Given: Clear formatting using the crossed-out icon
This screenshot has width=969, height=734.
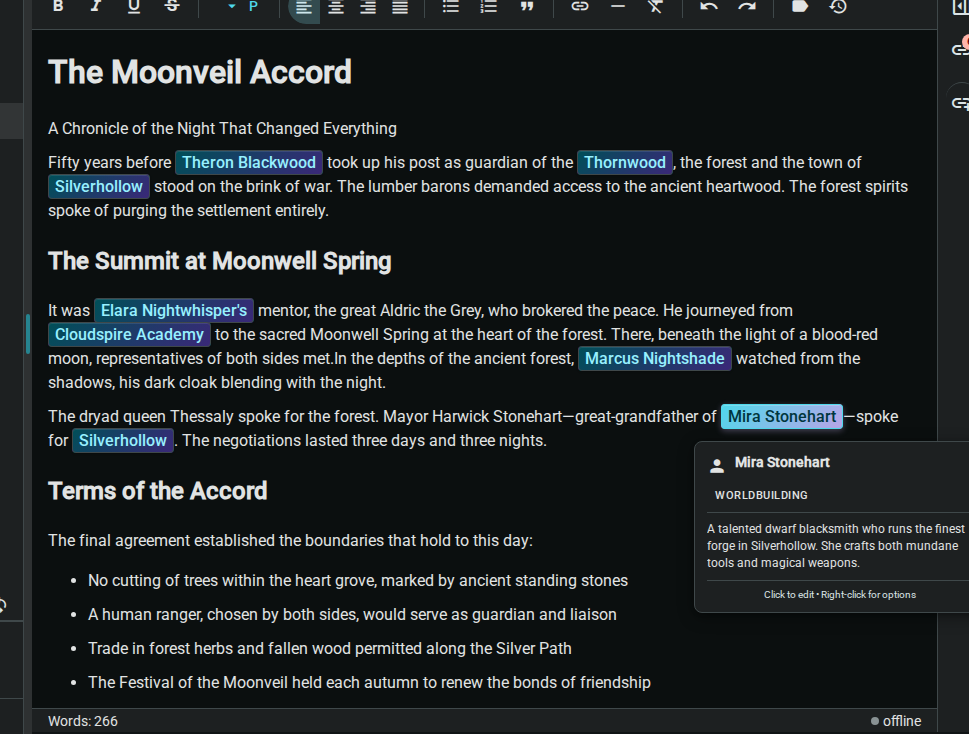Looking at the screenshot, I should [x=655, y=8].
